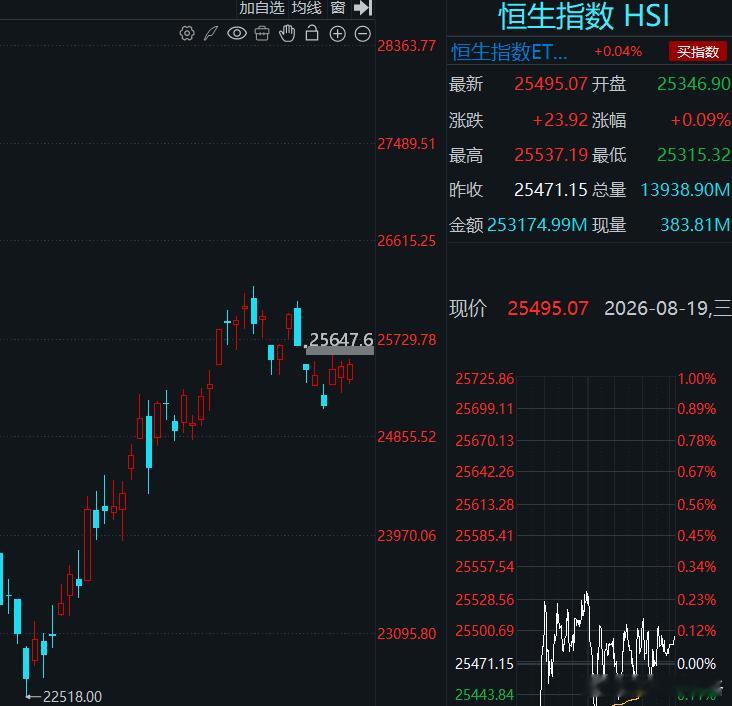Viewport: 732px width, 706px height.
Task: Click axis label 25729.78
Action: click(406, 340)
